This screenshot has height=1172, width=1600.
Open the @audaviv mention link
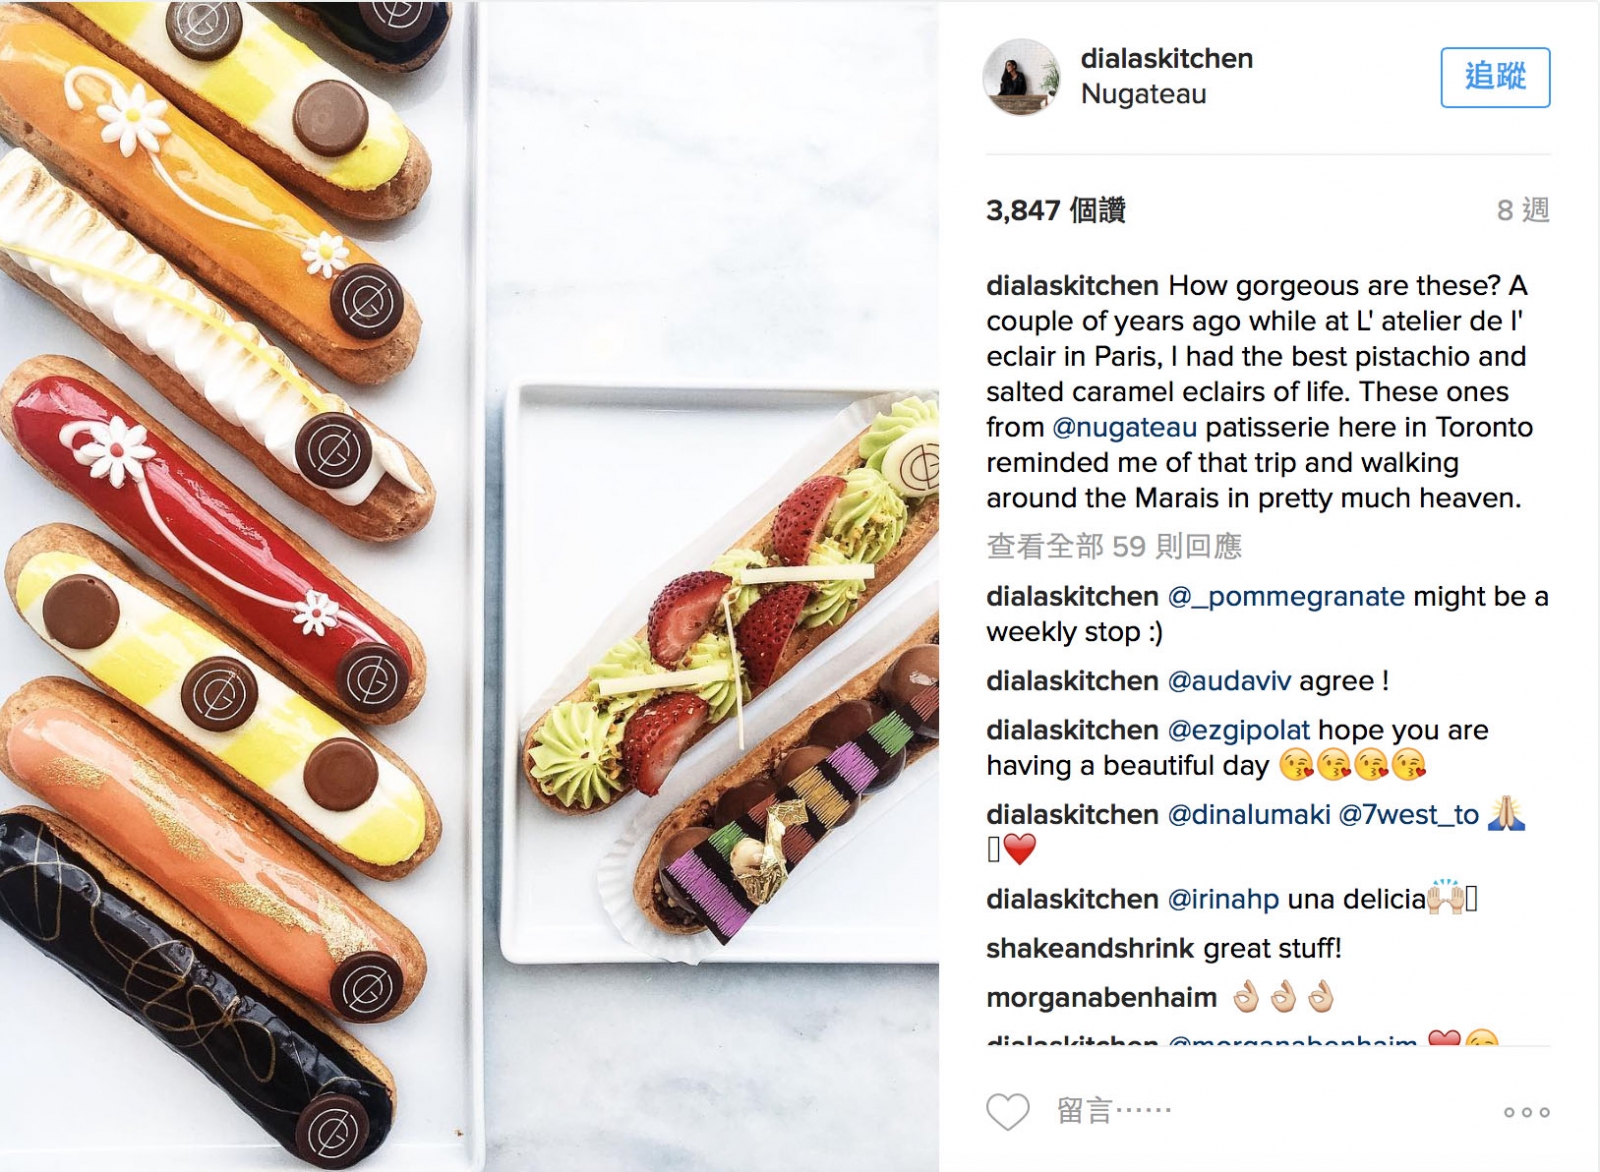(1229, 681)
